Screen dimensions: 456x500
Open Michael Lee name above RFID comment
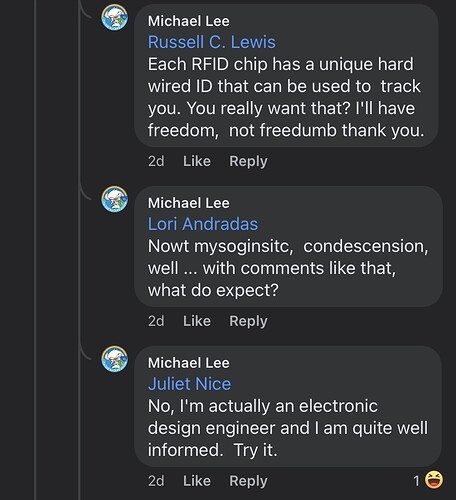coord(189,21)
